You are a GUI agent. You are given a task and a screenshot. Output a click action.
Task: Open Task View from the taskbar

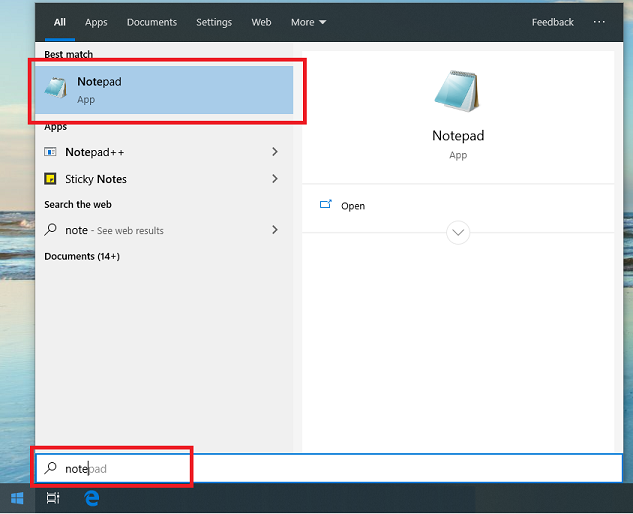(53, 497)
